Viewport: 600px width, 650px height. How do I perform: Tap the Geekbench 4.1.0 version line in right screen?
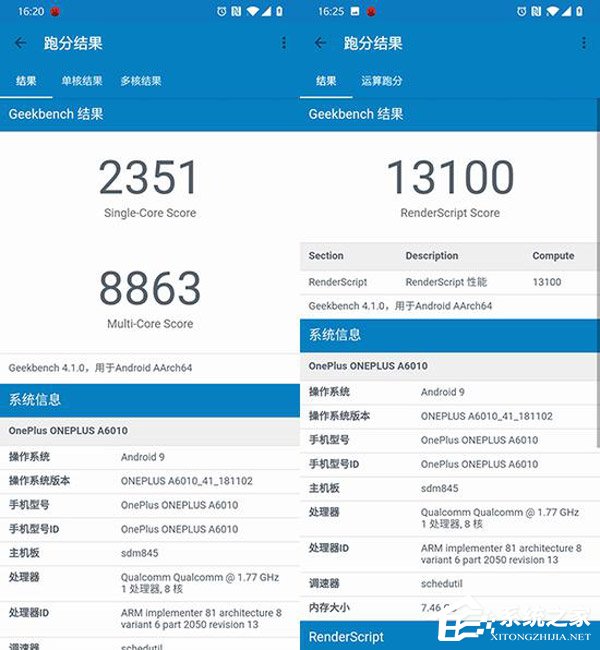[x=400, y=306]
